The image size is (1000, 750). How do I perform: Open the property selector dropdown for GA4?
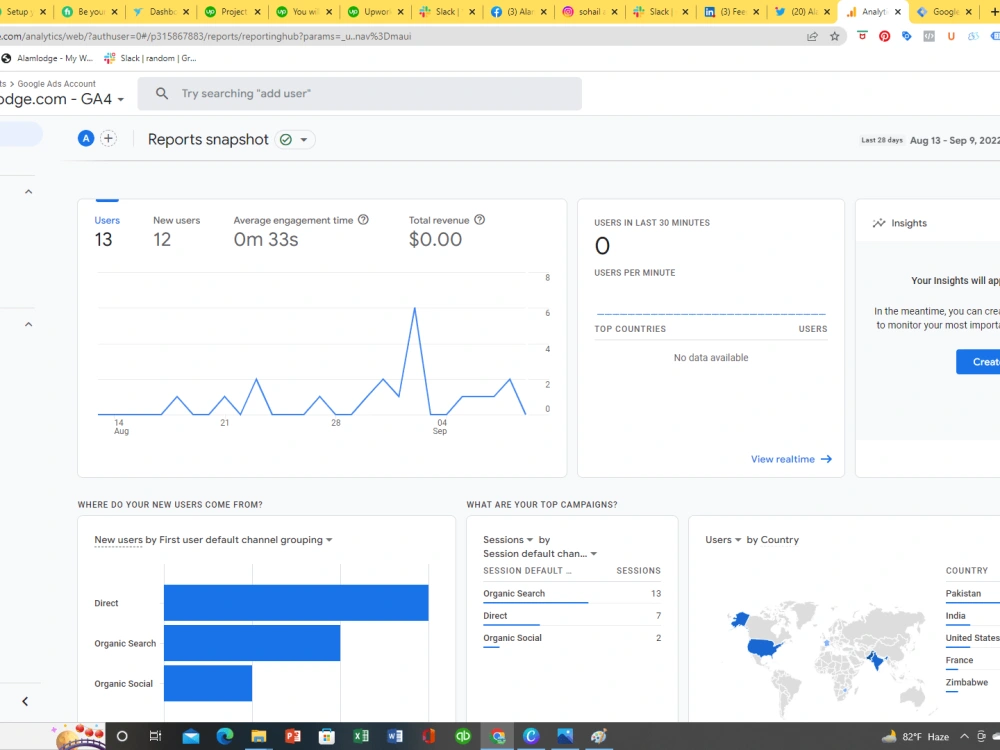click(121, 99)
